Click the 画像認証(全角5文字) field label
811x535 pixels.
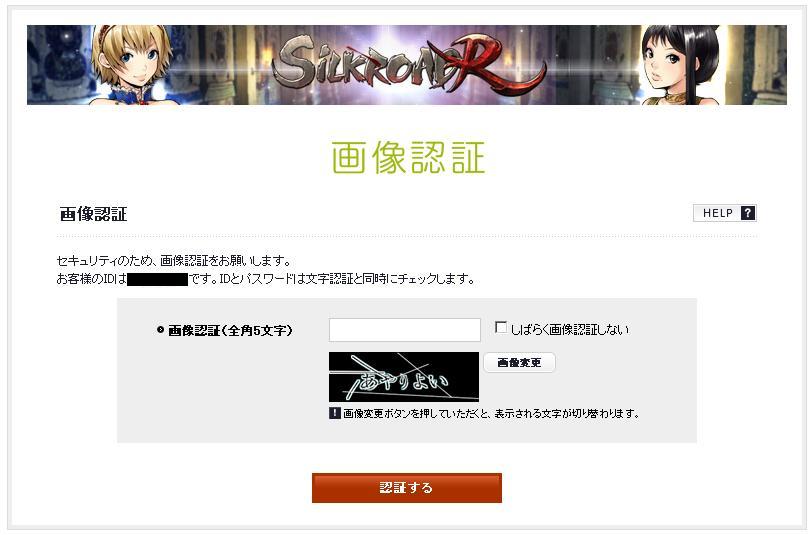pos(230,330)
